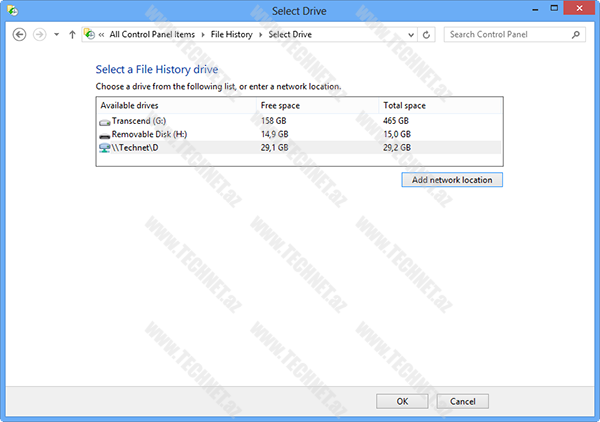This screenshot has width=600, height=422.
Task: Click the search magnifier icon
Action: click(576, 34)
